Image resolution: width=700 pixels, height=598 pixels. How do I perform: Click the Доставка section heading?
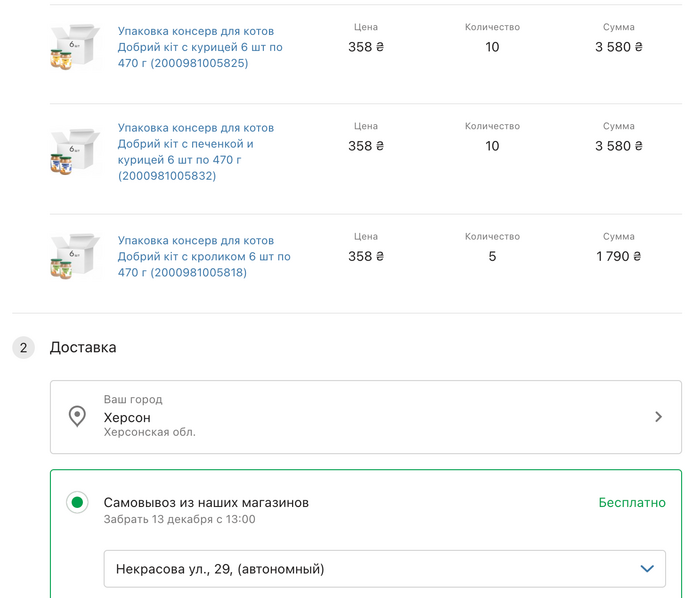[83, 347]
